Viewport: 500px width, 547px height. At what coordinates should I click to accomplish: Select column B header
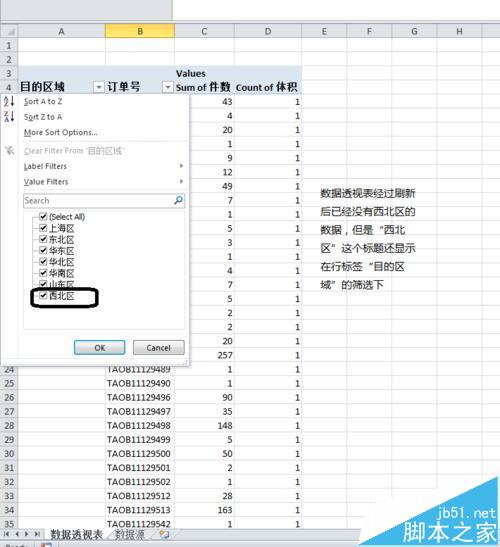(x=140, y=31)
